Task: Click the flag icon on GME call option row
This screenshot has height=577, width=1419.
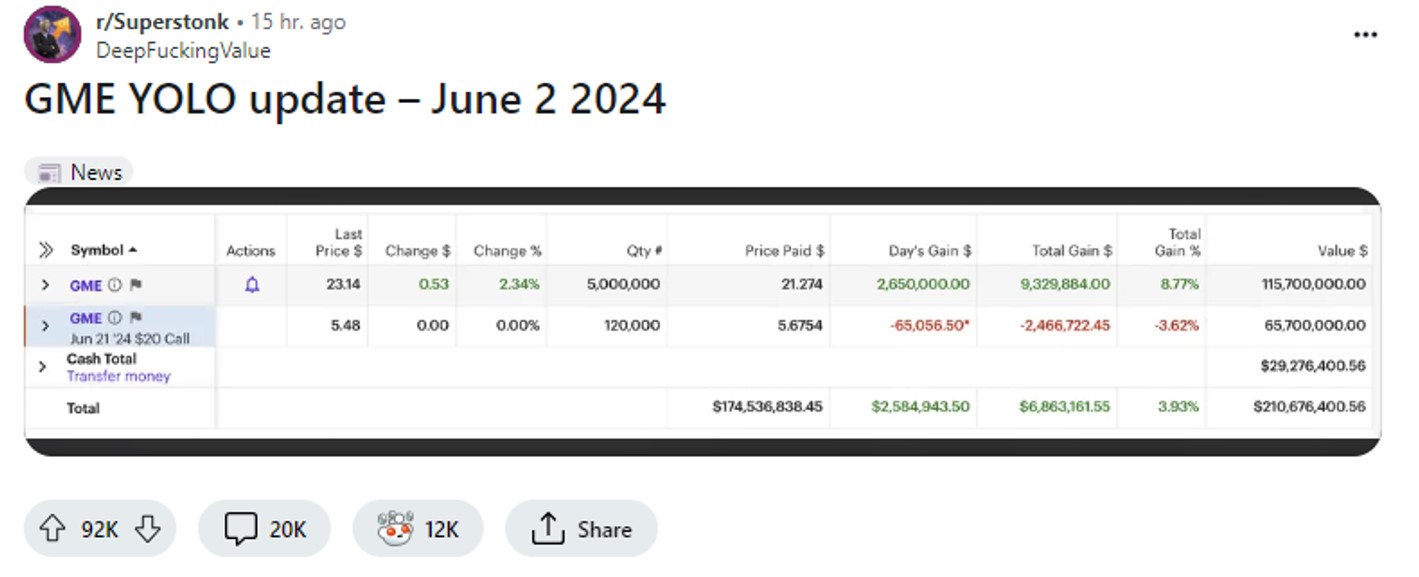Action: click(135, 318)
